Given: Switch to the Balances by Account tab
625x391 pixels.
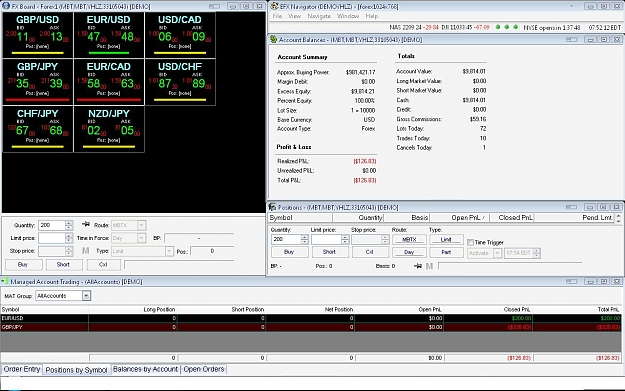Looking at the screenshot, I should (x=145, y=369).
